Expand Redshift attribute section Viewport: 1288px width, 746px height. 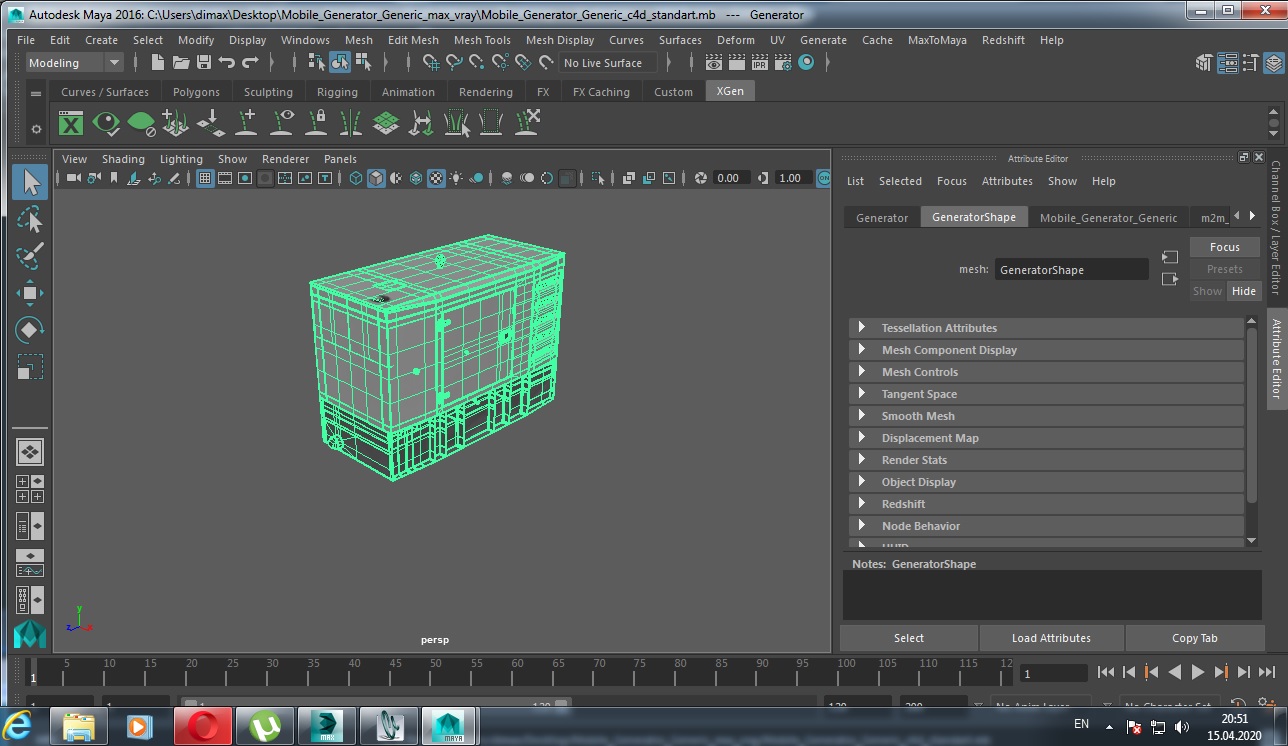click(x=1047, y=504)
